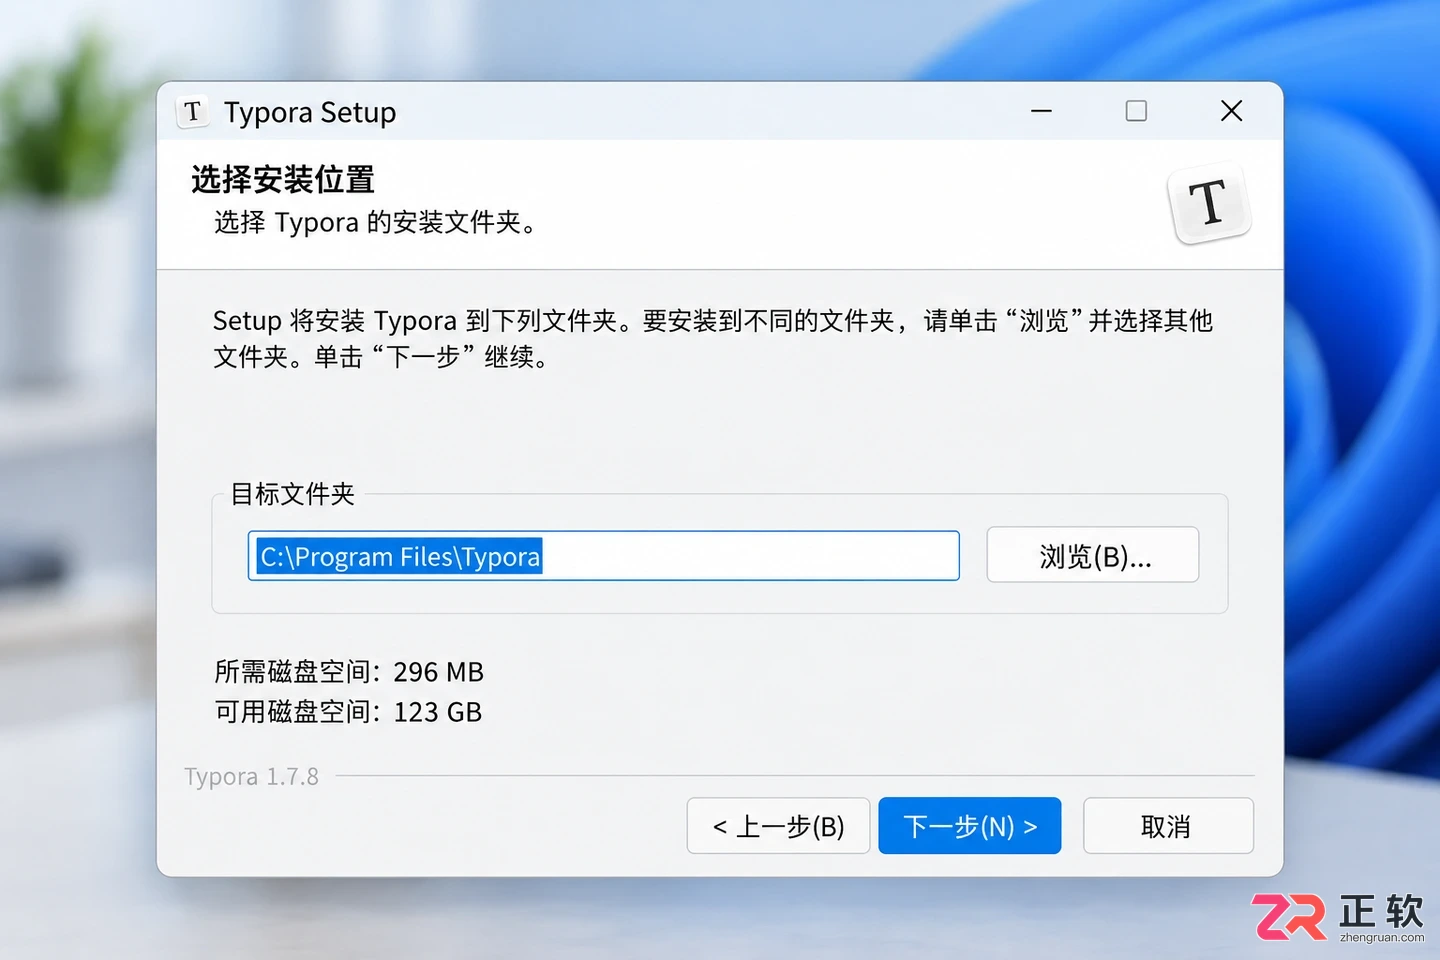Click the 所需磁盘空间: 296 MB text
The width and height of the screenshot is (1440, 960).
[349, 672]
